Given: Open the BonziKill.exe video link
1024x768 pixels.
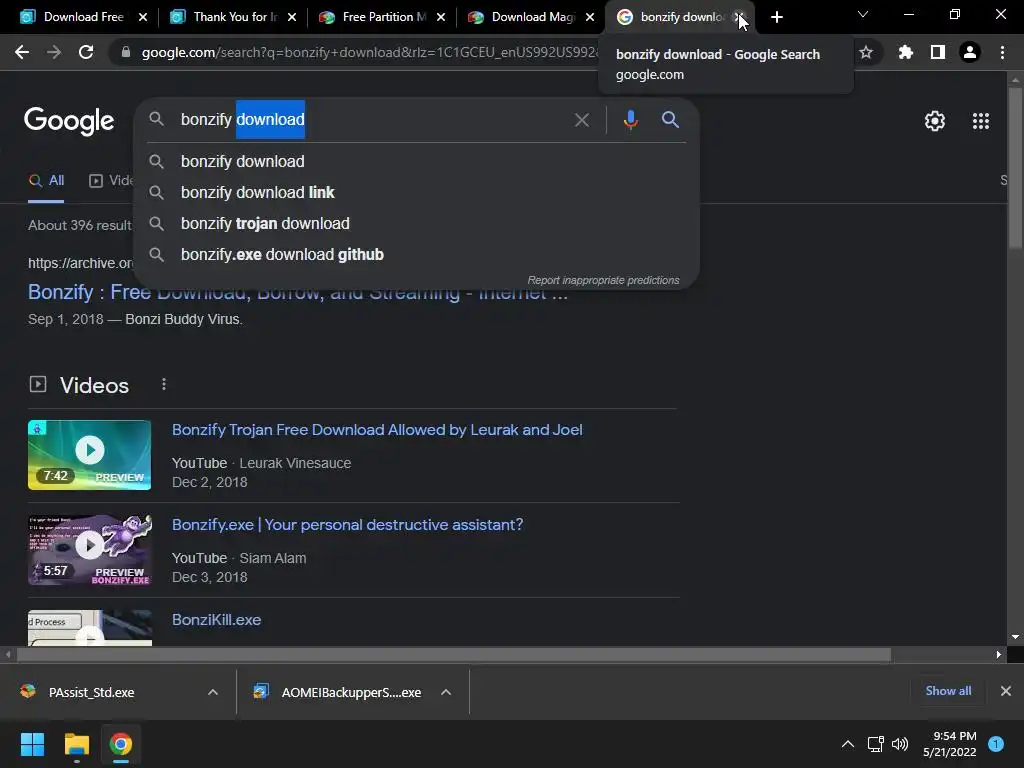Looking at the screenshot, I should (216, 620).
